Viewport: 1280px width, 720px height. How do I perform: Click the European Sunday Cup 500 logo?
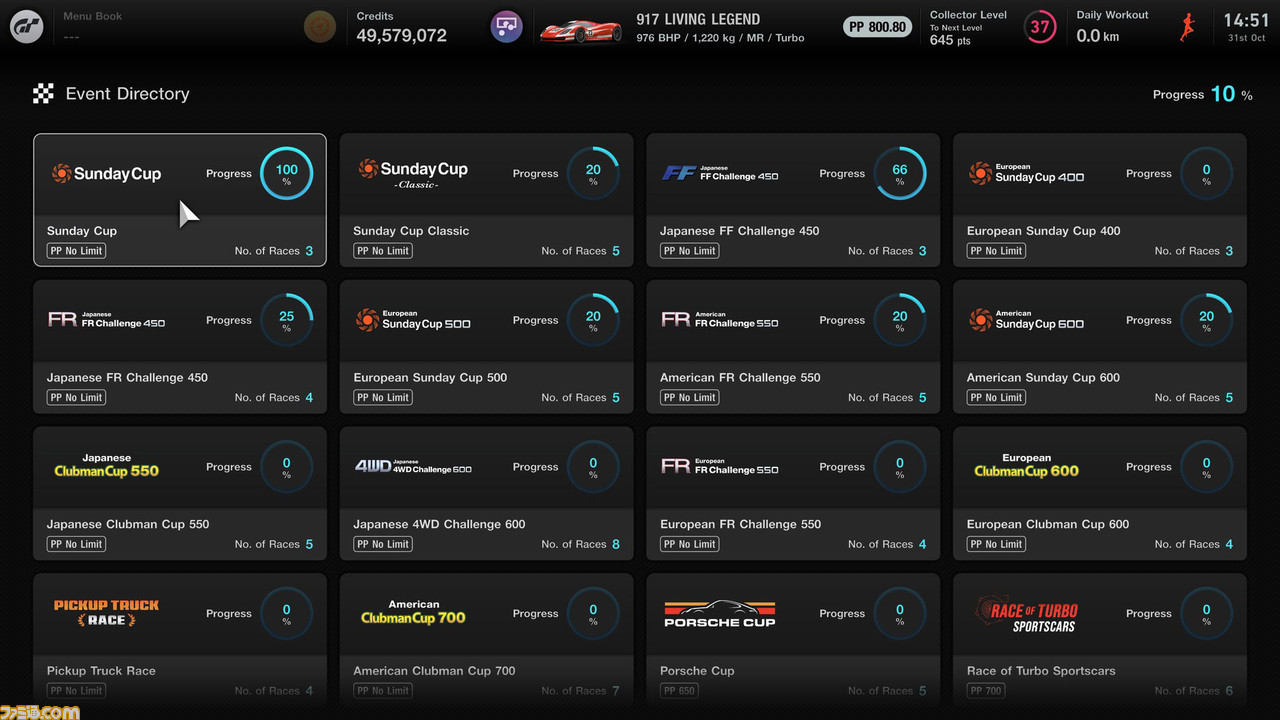point(413,320)
